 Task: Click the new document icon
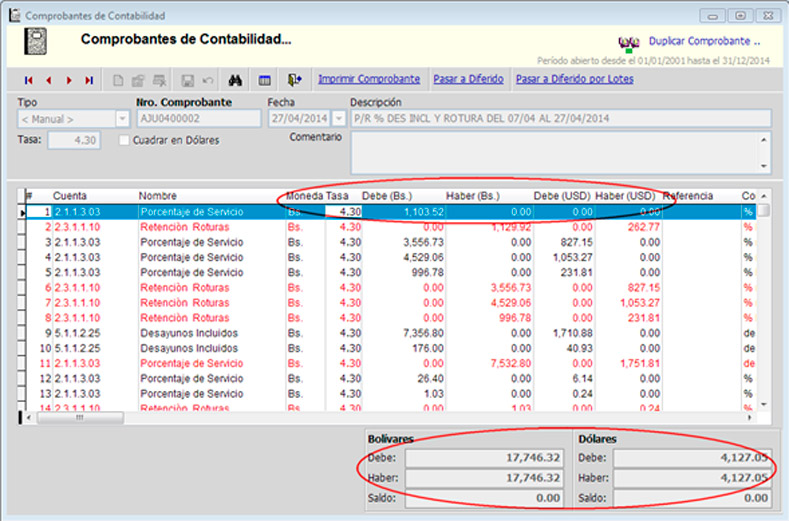(x=118, y=80)
